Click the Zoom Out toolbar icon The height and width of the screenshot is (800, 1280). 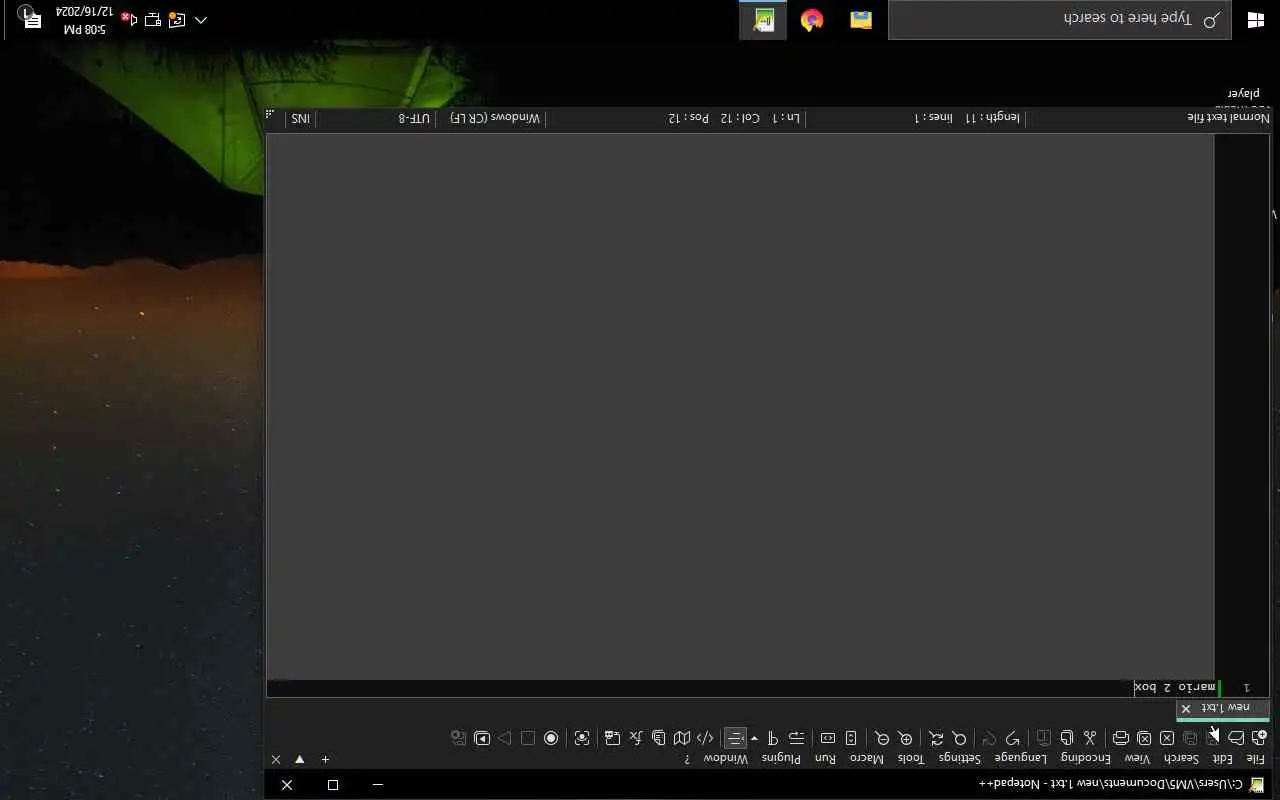(x=882, y=738)
